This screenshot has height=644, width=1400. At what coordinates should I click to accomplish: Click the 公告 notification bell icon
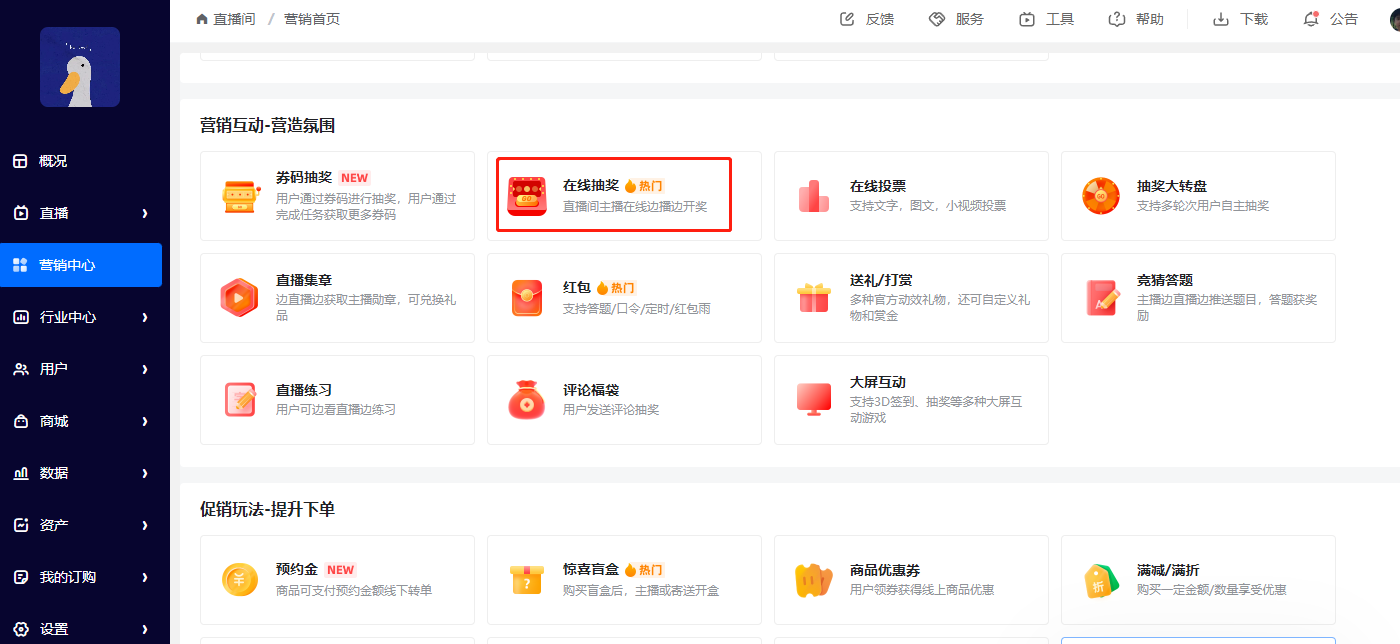(1311, 19)
